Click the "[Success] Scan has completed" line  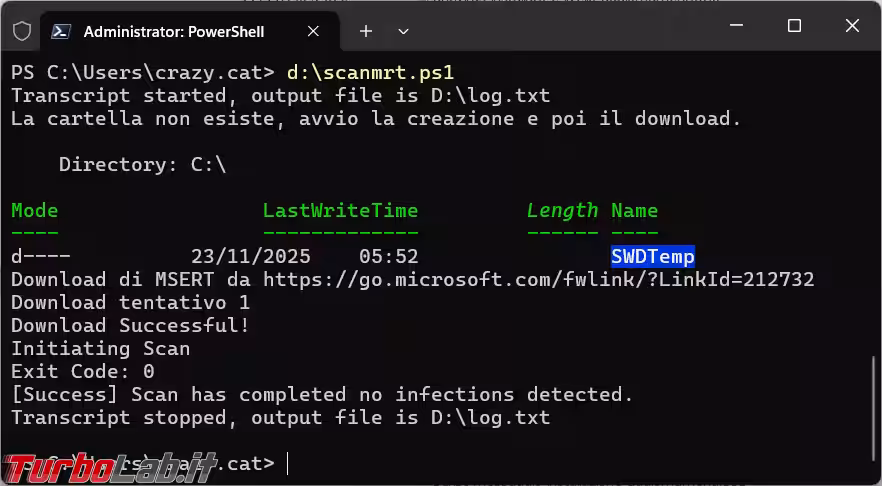[322, 394]
